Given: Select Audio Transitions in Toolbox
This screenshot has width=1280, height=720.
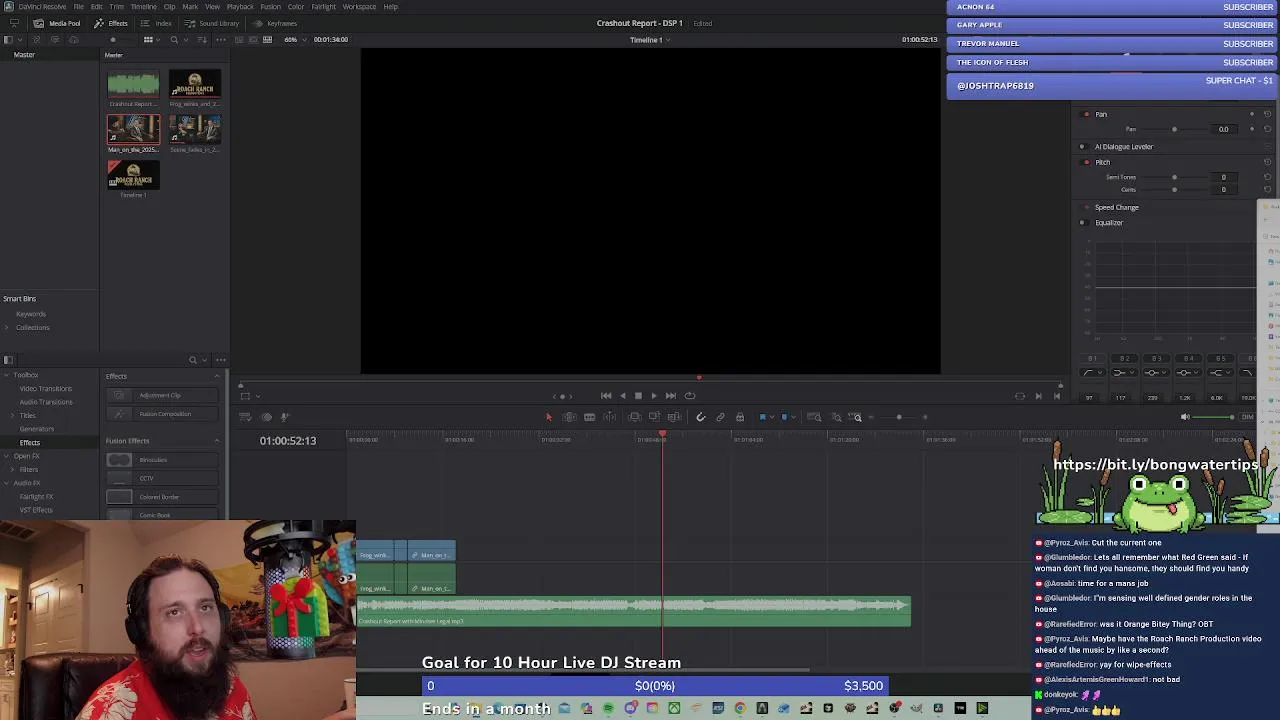Looking at the screenshot, I should [x=46, y=402].
